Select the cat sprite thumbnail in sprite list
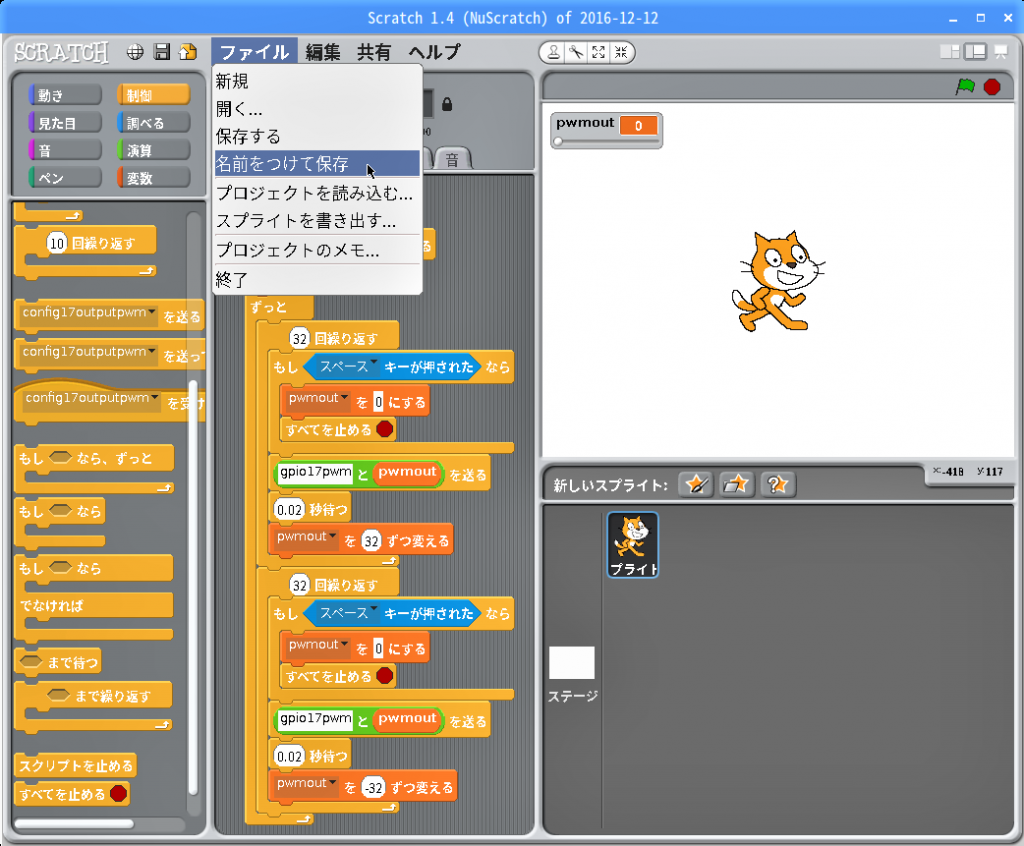This screenshot has height=846, width=1024. tap(633, 545)
